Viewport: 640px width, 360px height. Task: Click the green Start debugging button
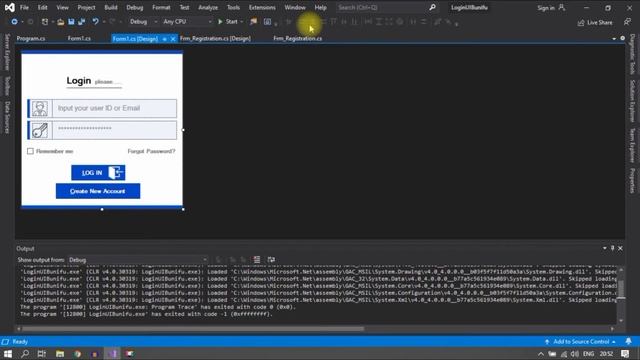coord(228,22)
